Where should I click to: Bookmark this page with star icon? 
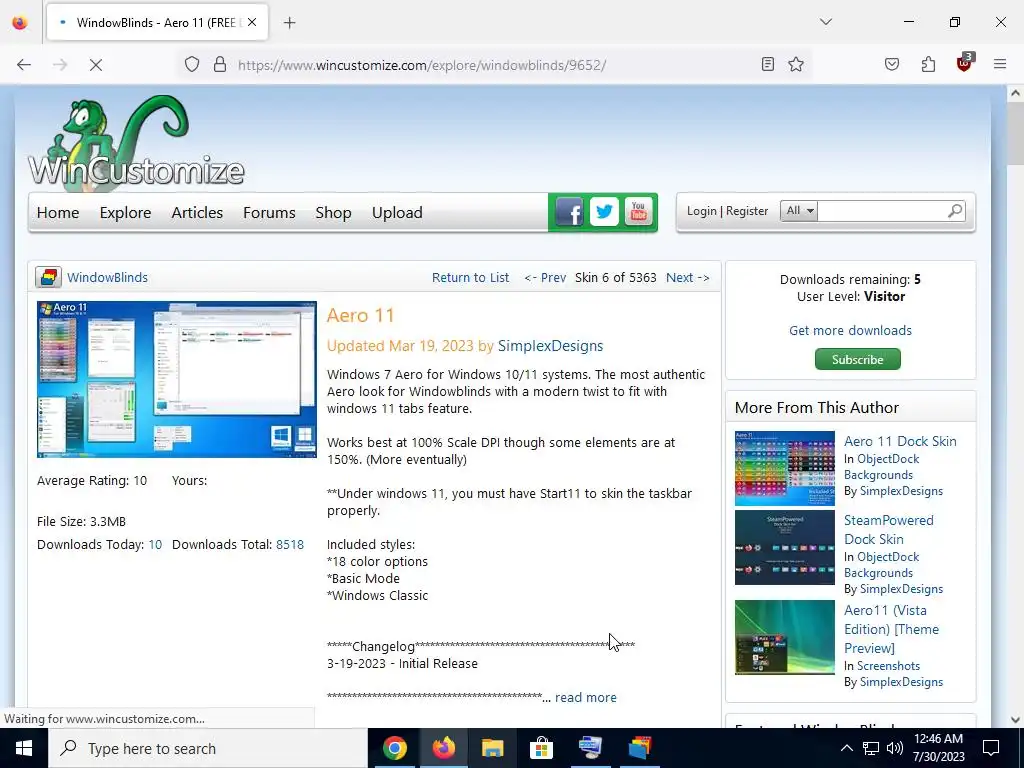coord(795,64)
